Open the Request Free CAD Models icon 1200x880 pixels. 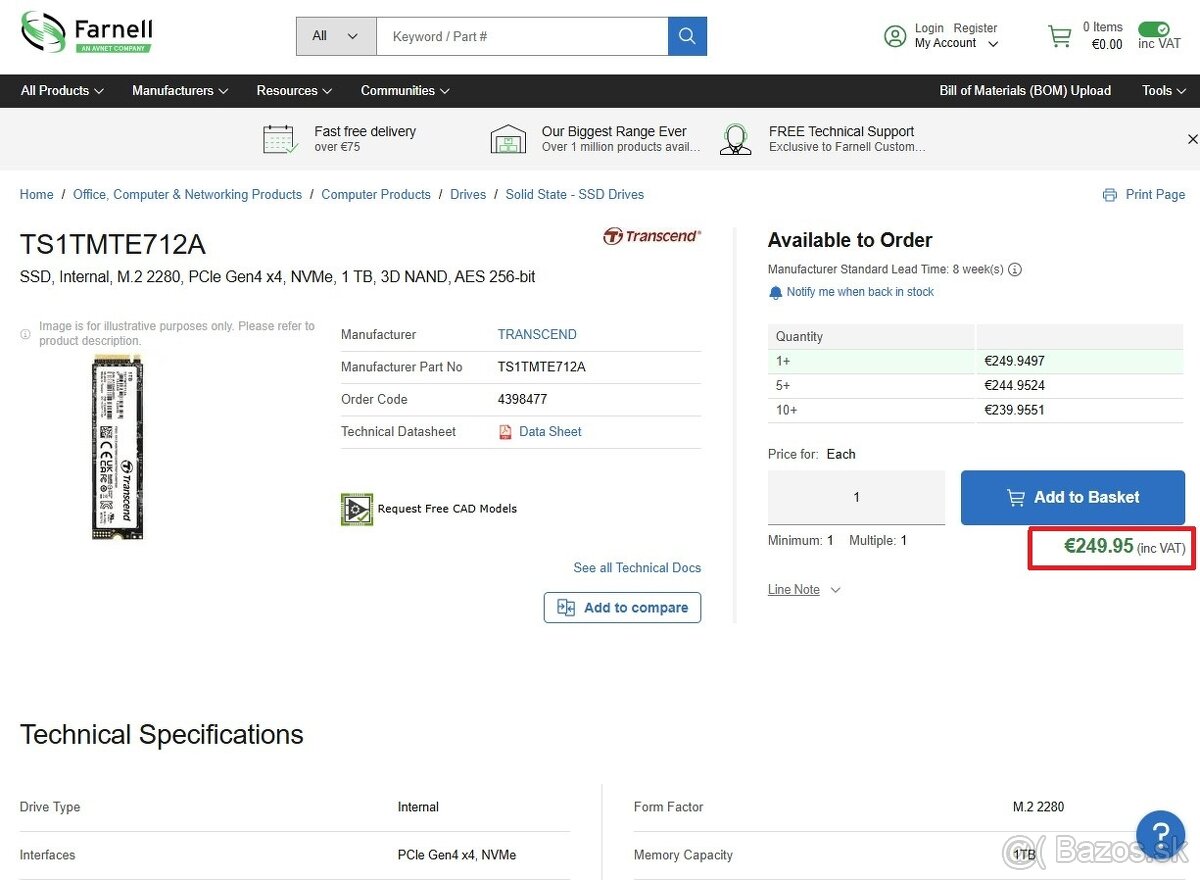357,509
